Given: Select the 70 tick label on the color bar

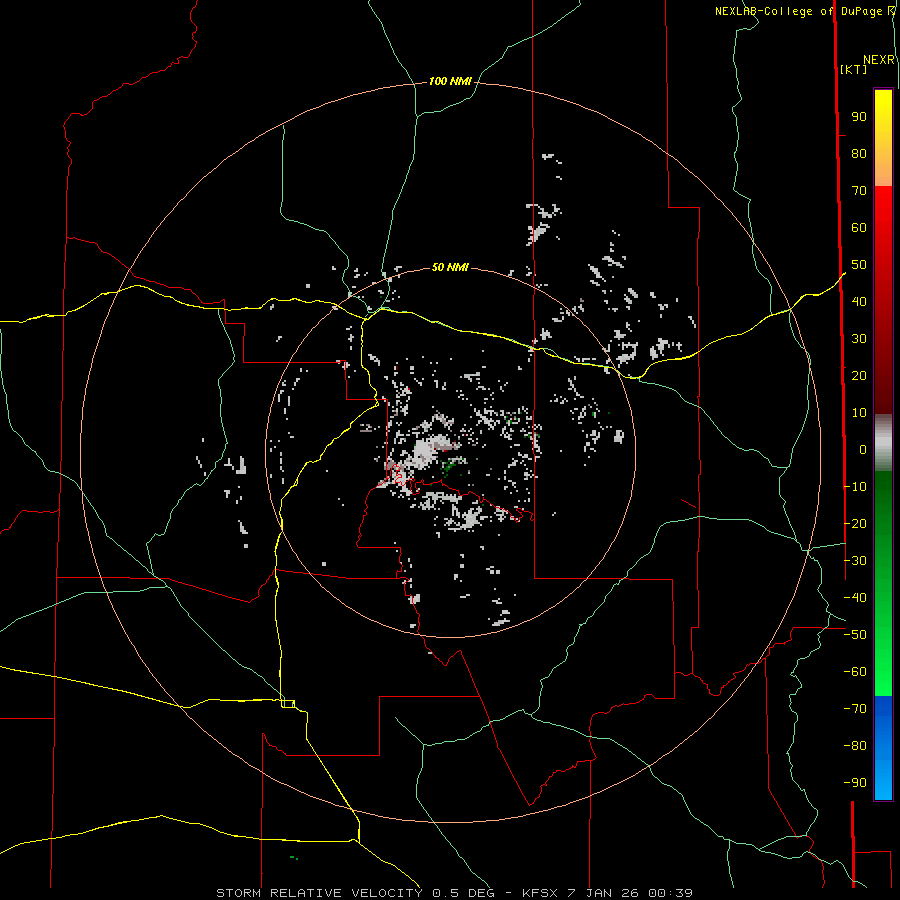Looking at the screenshot, I should tap(859, 191).
